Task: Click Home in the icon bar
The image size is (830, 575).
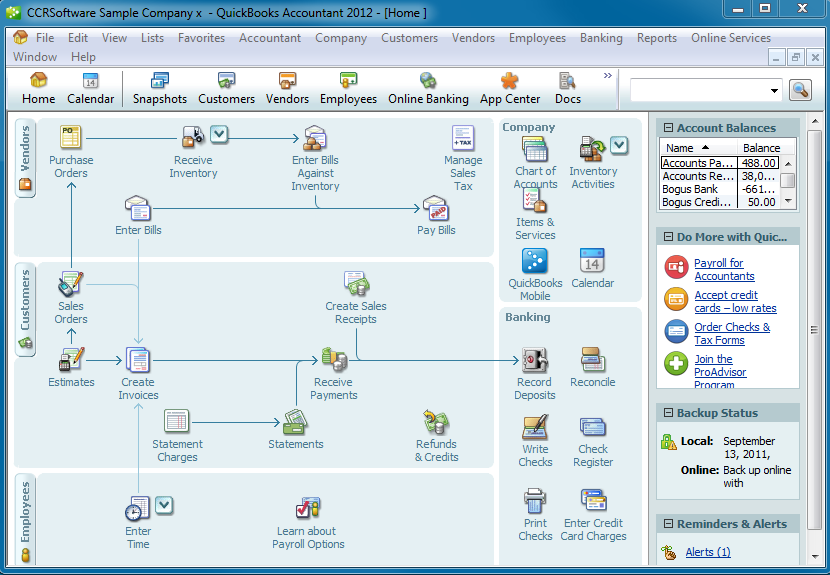Action: (x=38, y=89)
